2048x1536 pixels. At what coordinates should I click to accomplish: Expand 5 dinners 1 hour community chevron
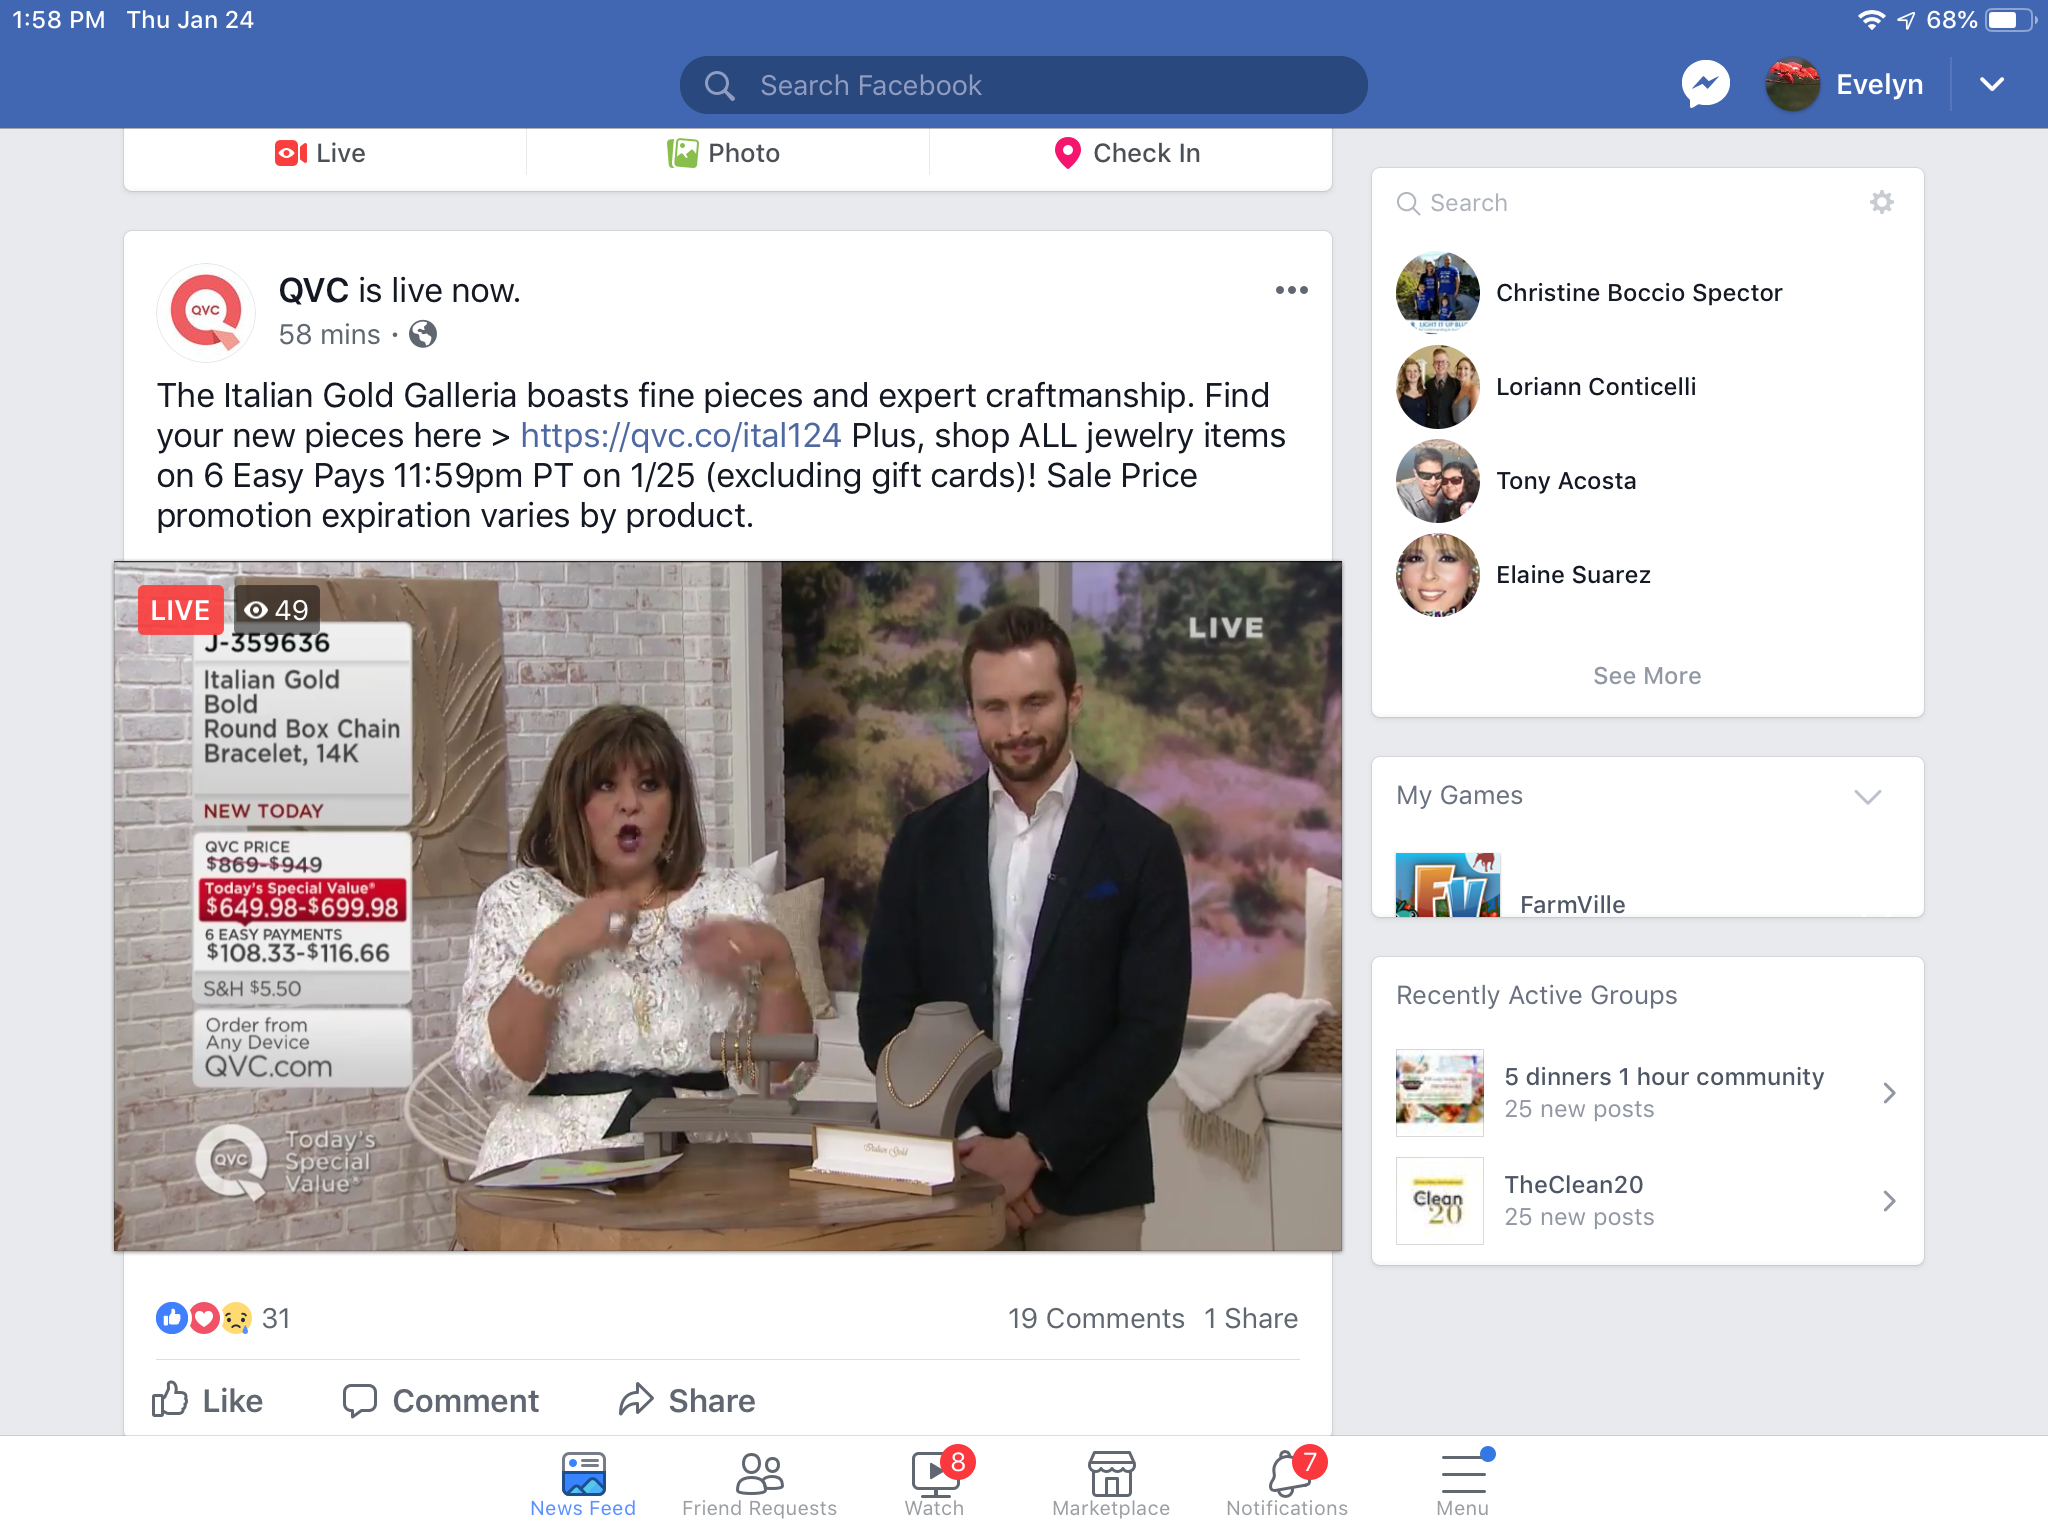pyautogui.click(x=1888, y=1092)
